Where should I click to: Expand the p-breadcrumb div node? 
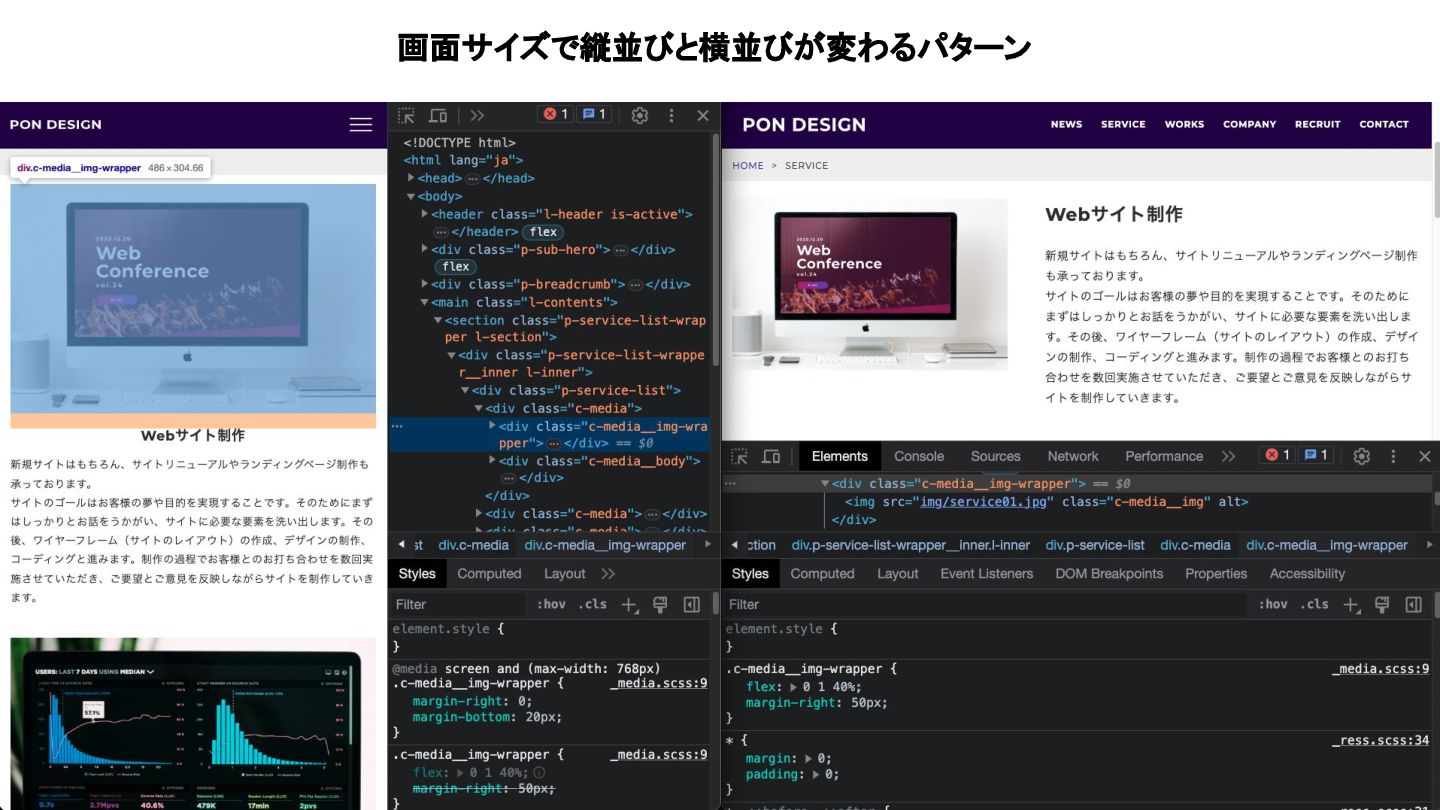(425, 284)
